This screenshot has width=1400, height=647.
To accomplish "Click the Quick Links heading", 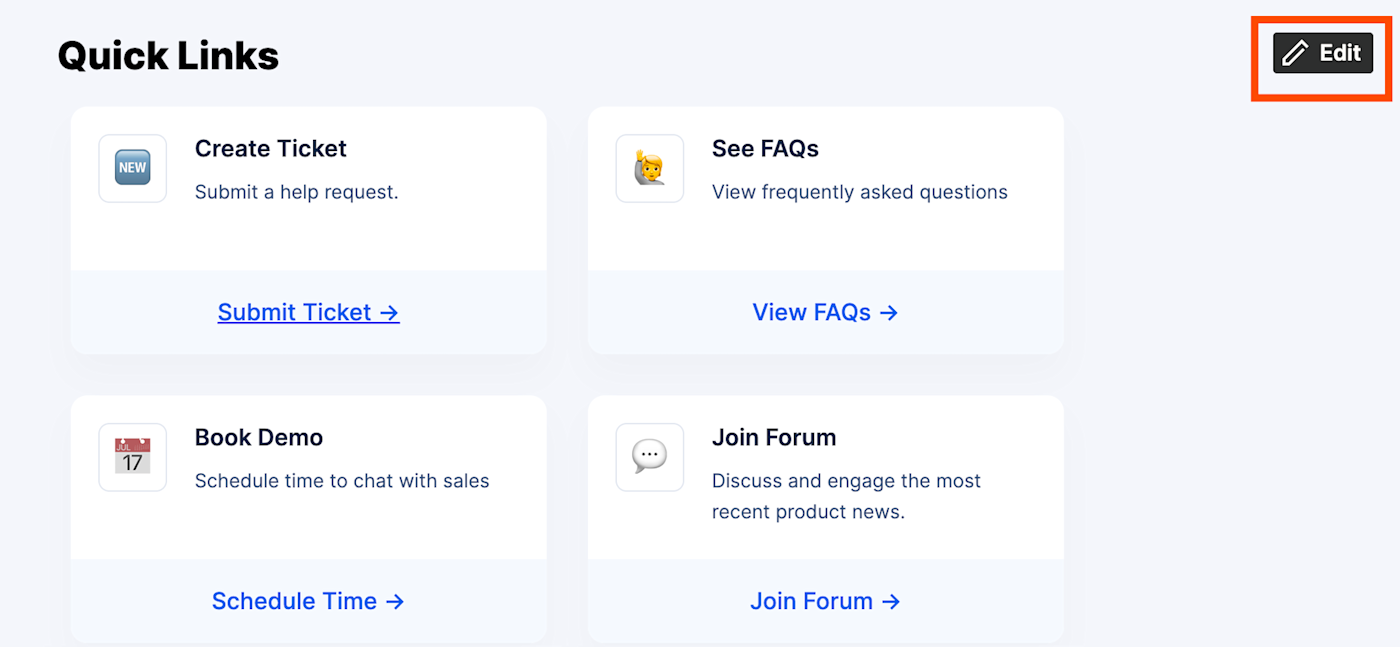I will 168,55.
